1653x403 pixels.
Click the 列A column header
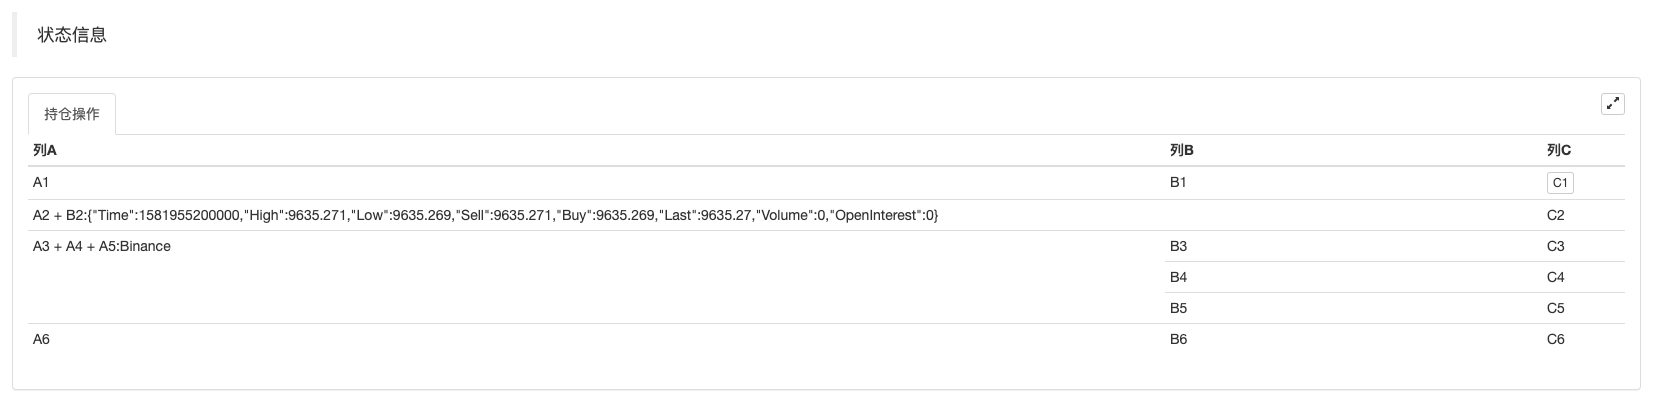tap(45, 150)
